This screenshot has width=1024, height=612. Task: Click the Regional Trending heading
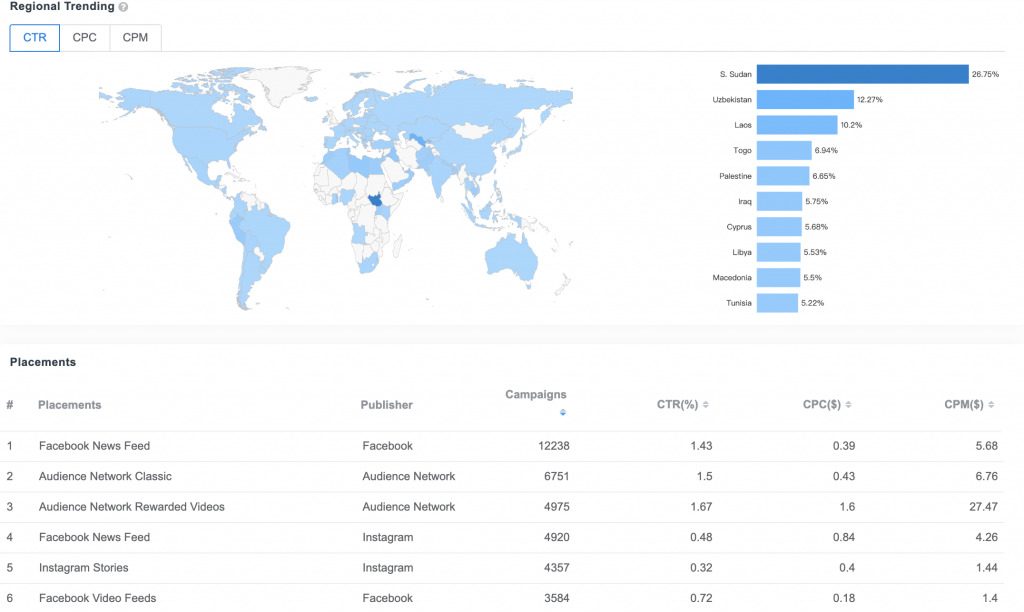click(62, 7)
